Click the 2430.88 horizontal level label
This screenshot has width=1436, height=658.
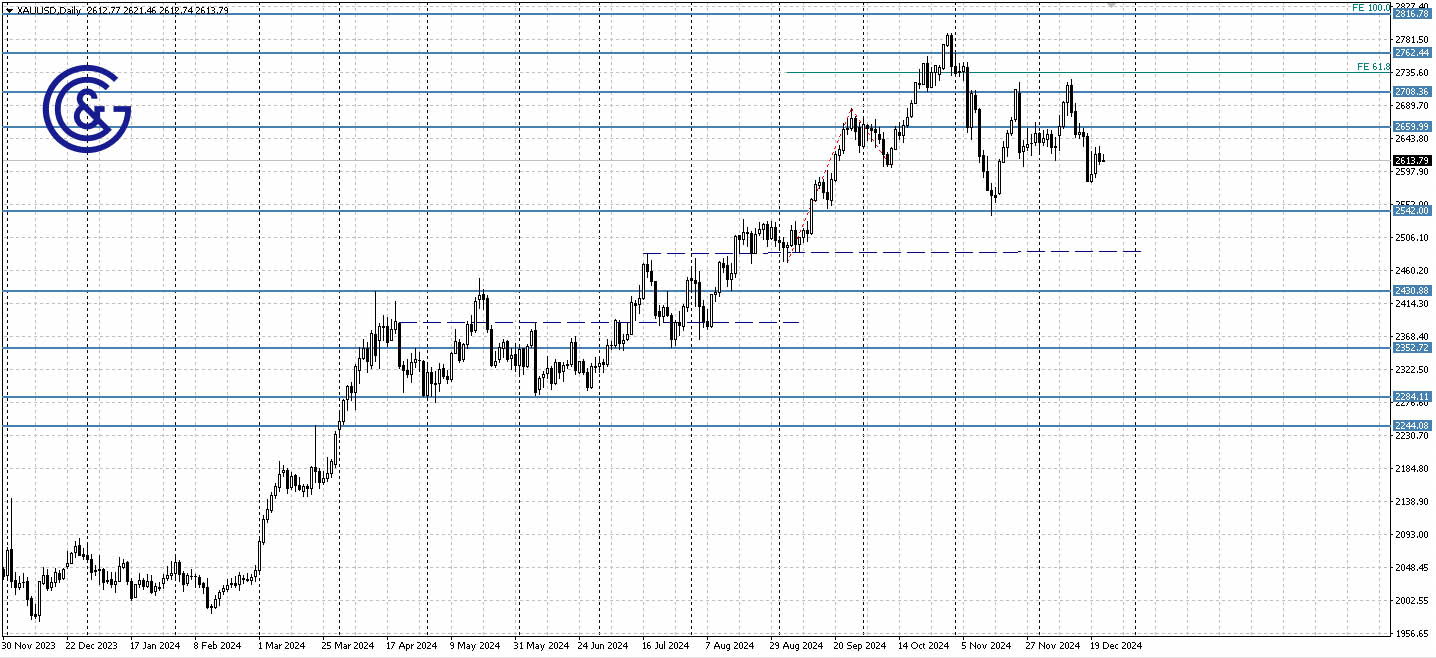tap(1410, 290)
